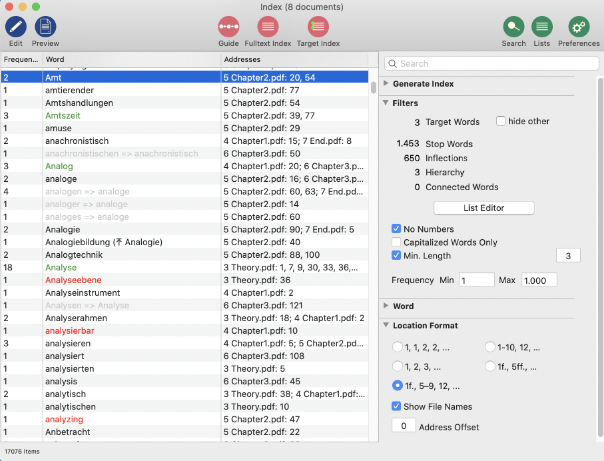Sort by the Word column header
604x461 pixels.
coord(131,59)
